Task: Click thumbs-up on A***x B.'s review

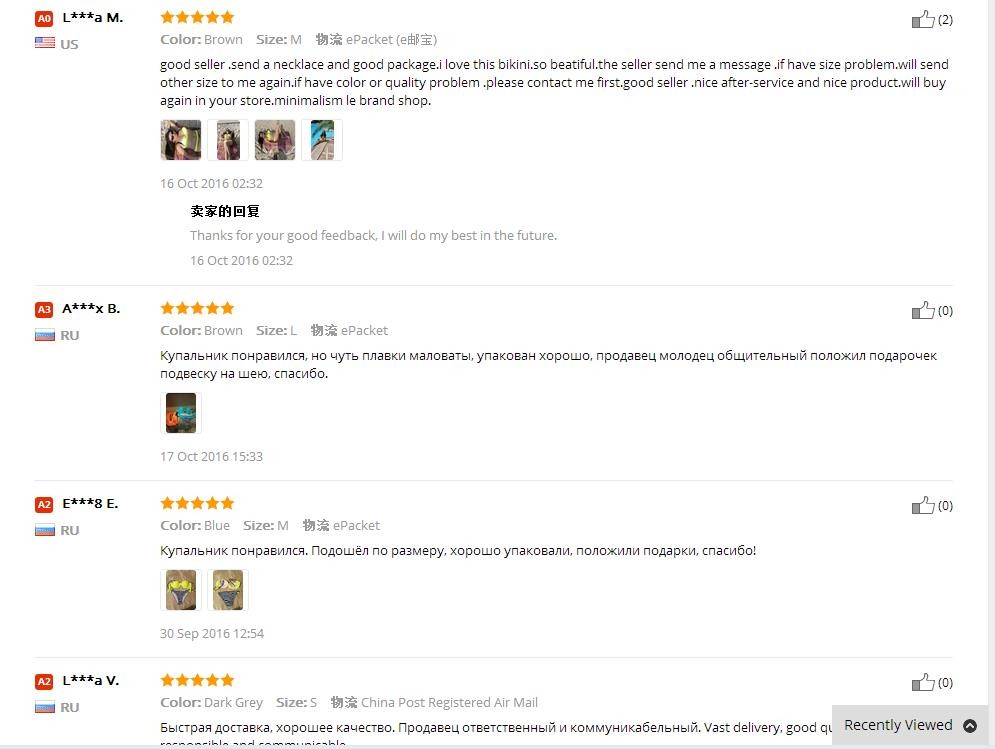Action: tap(923, 310)
